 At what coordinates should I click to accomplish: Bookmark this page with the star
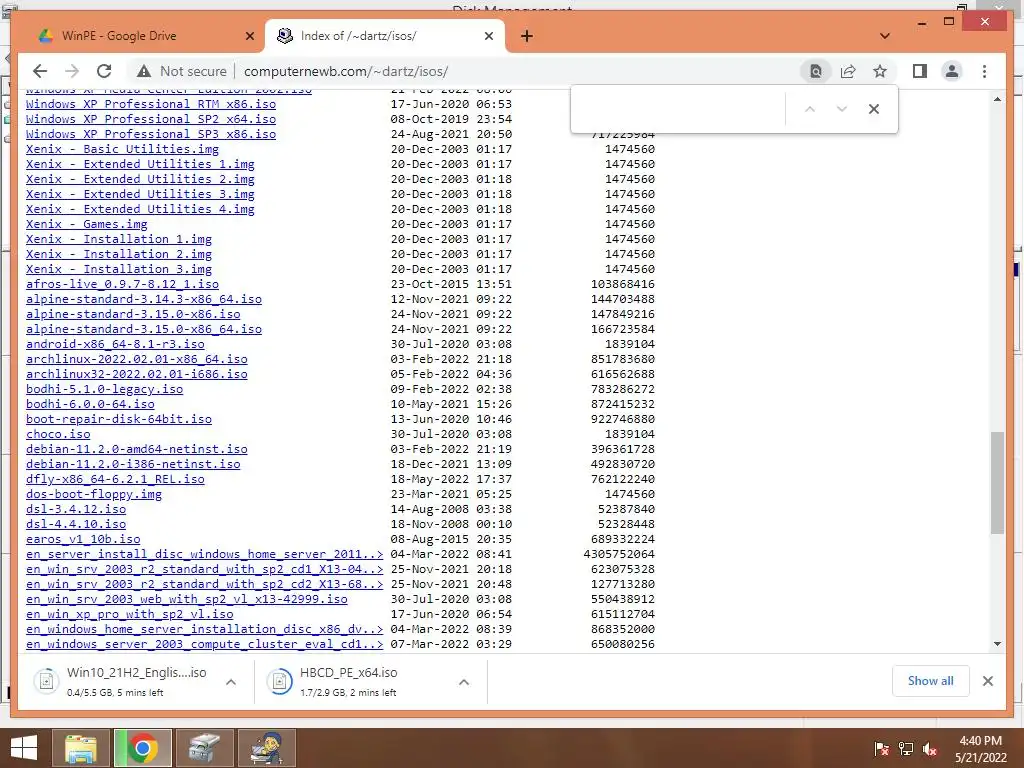point(880,71)
